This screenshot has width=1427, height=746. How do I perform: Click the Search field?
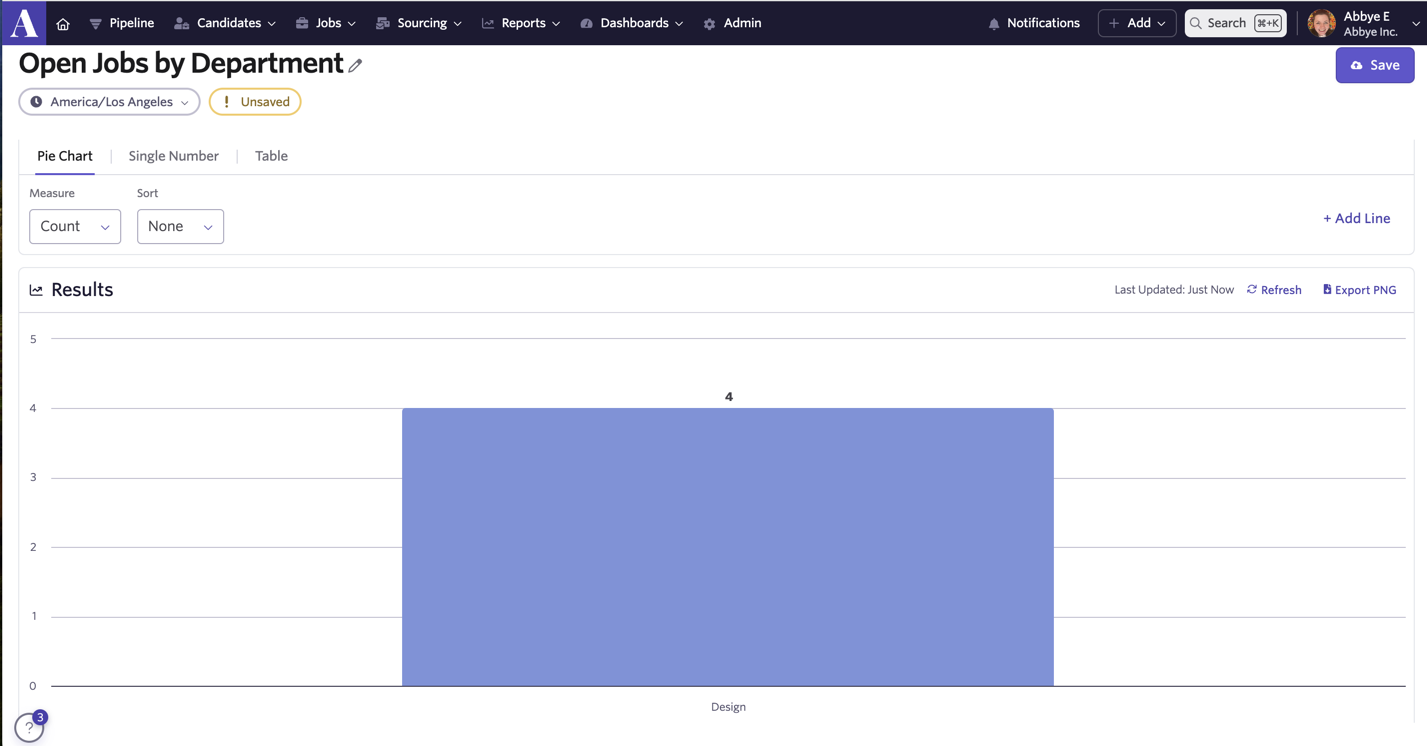pyautogui.click(x=1235, y=23)
